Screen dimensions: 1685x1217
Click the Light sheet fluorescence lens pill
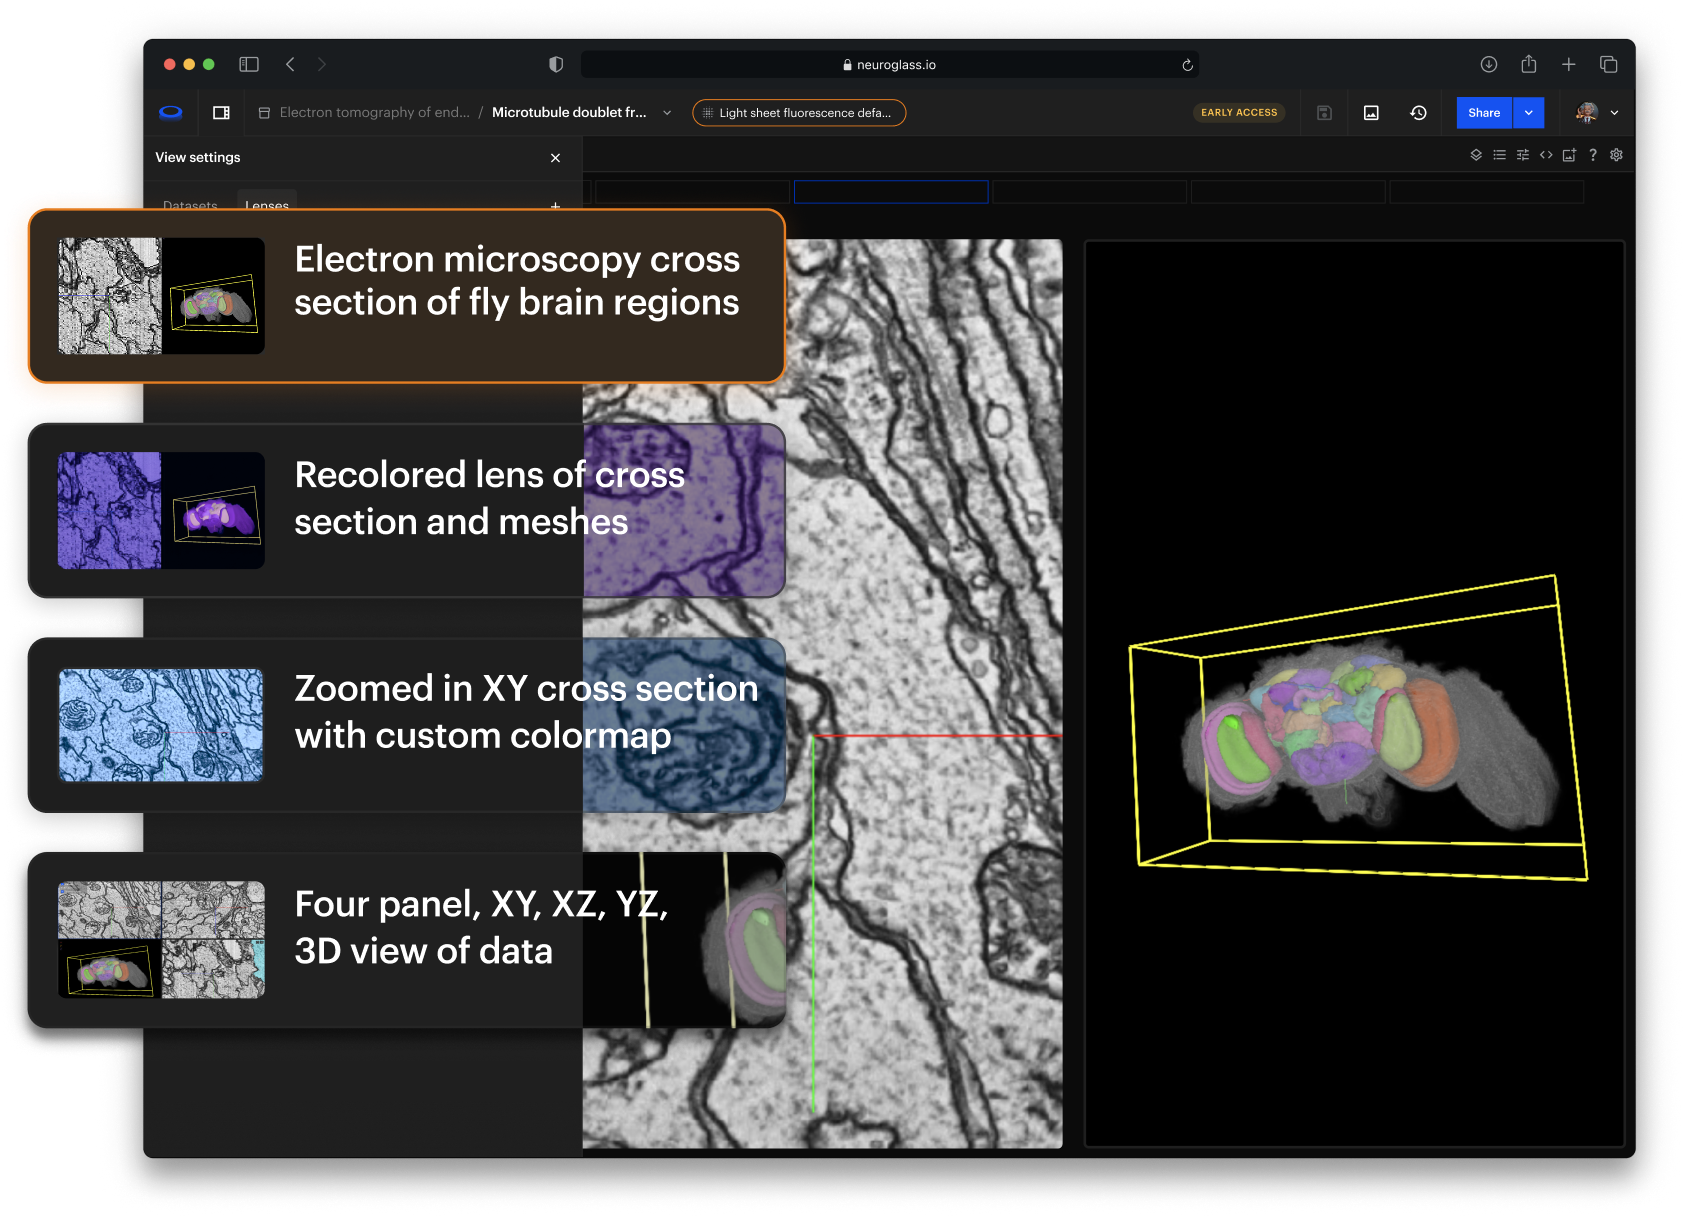799,113
